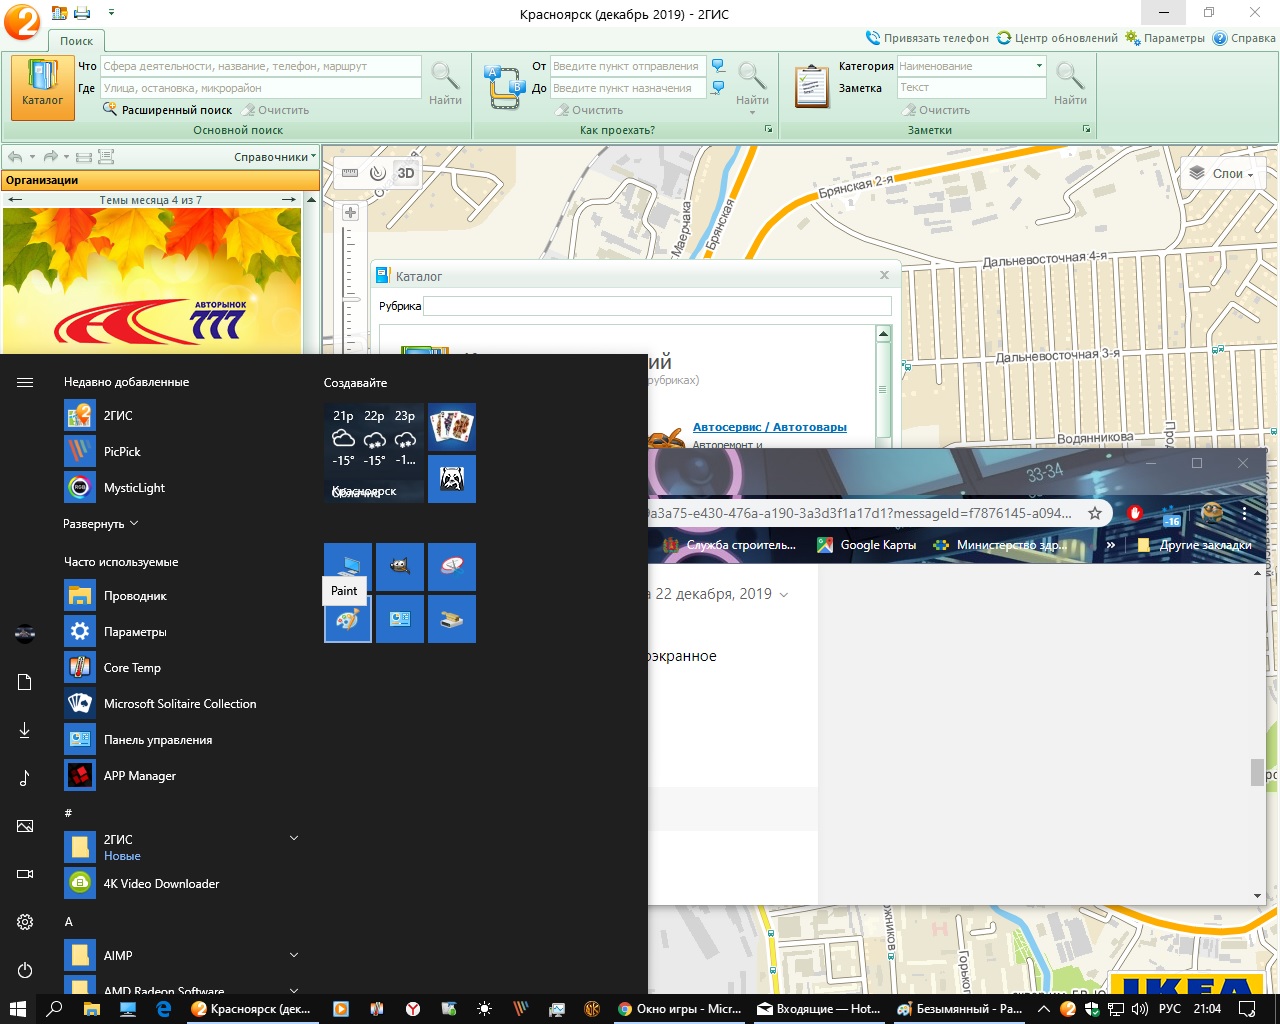Open the Красноярск weather tile
The height and width of the screenshot is (1024, 1280).
[x=374, y=453]
